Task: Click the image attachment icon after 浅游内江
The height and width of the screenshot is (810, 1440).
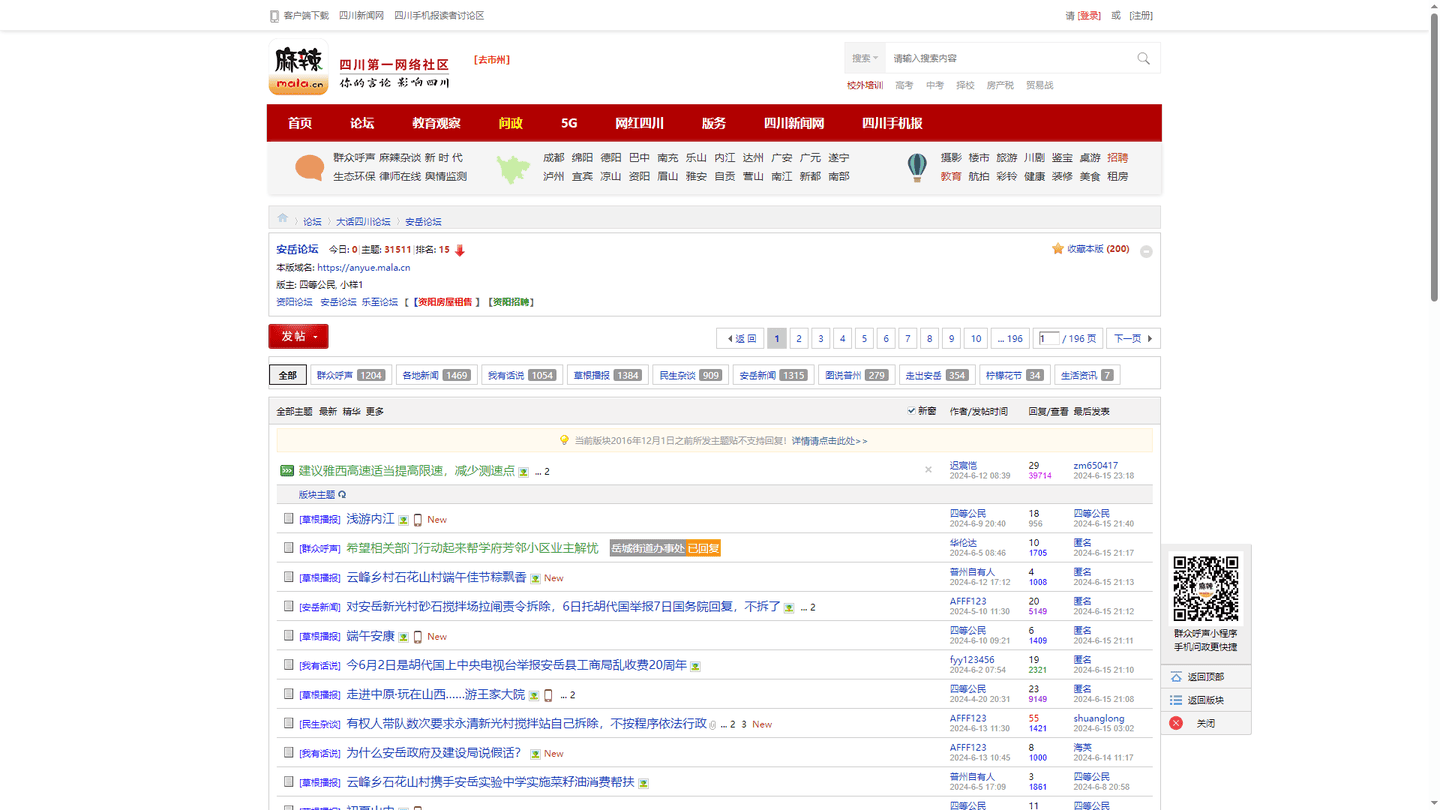Action: [x=403, y=520]
